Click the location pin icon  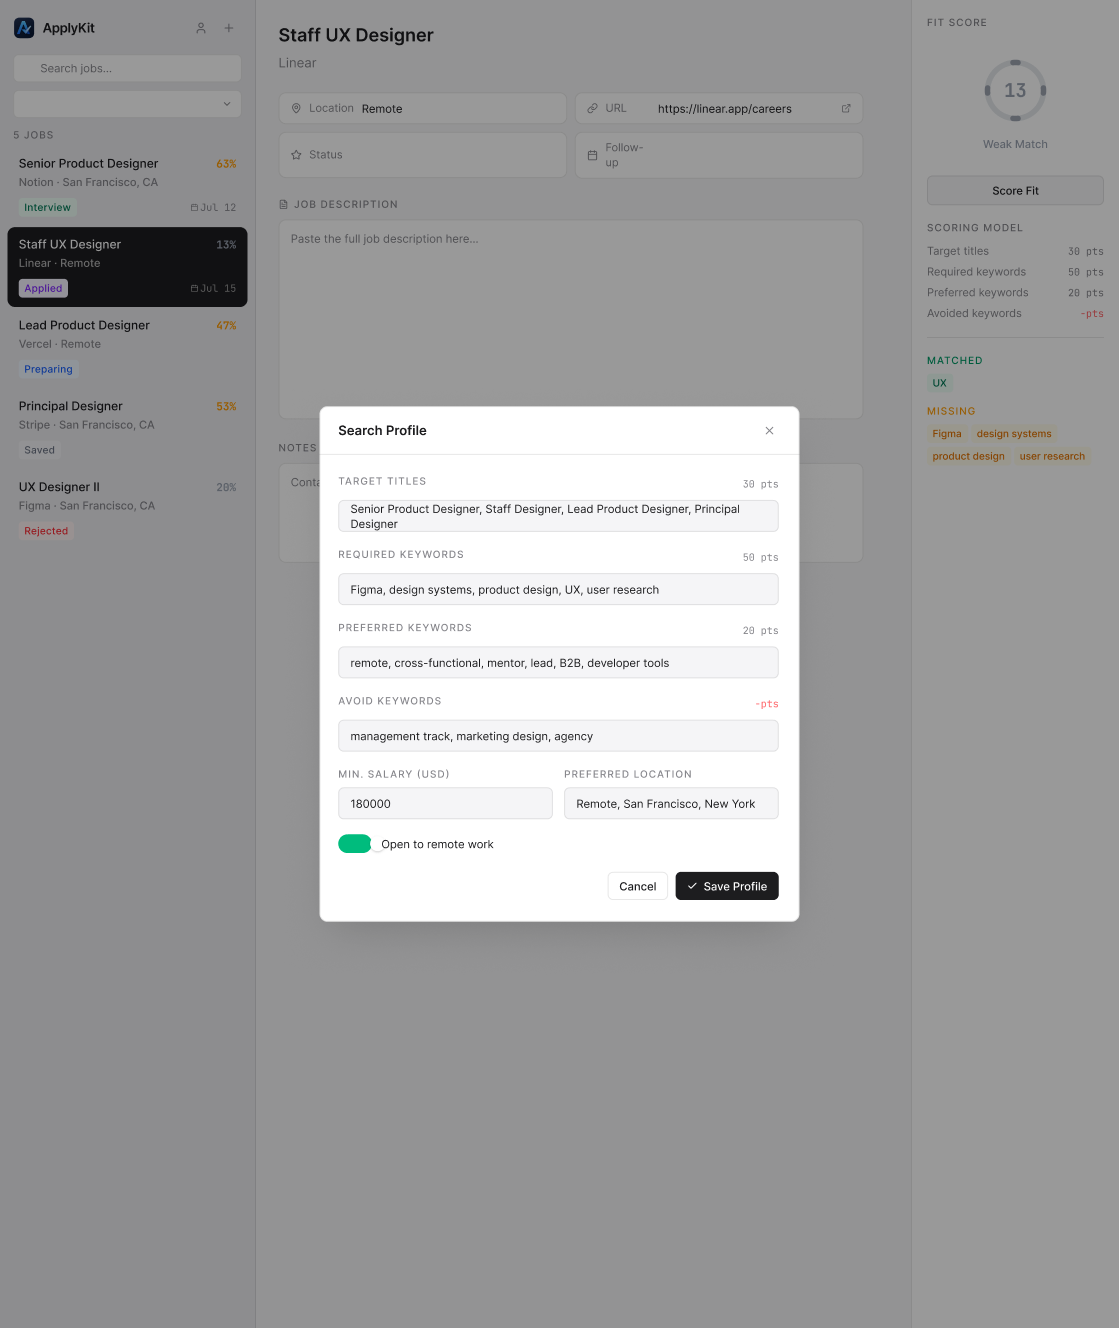click(296, 108)
